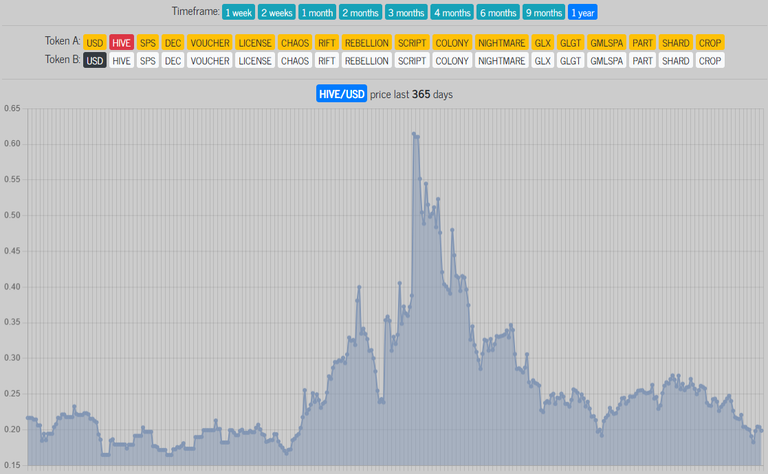768x474 pixels.
Task: Set Token B to DEC
Action: point(173,61)
